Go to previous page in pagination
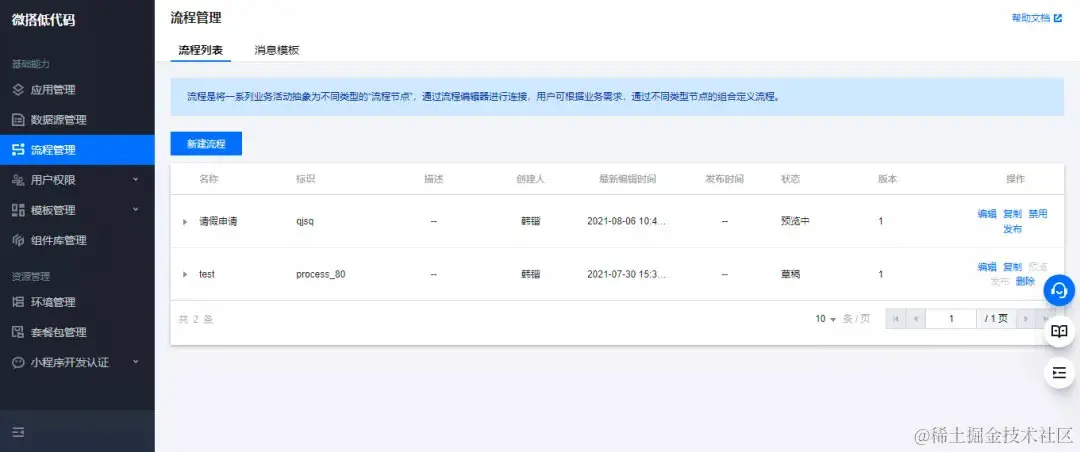Viewport: 1080px width, 452px height. (x=915, y=318)
